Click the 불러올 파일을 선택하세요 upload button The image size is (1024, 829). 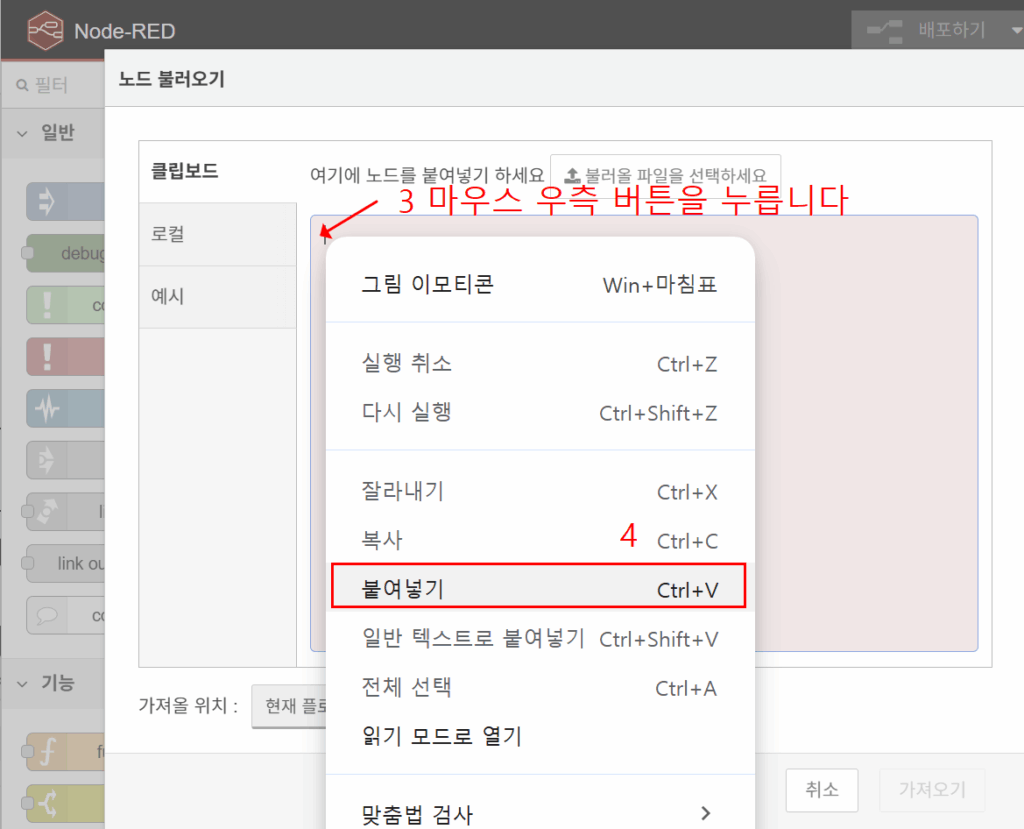665,173
